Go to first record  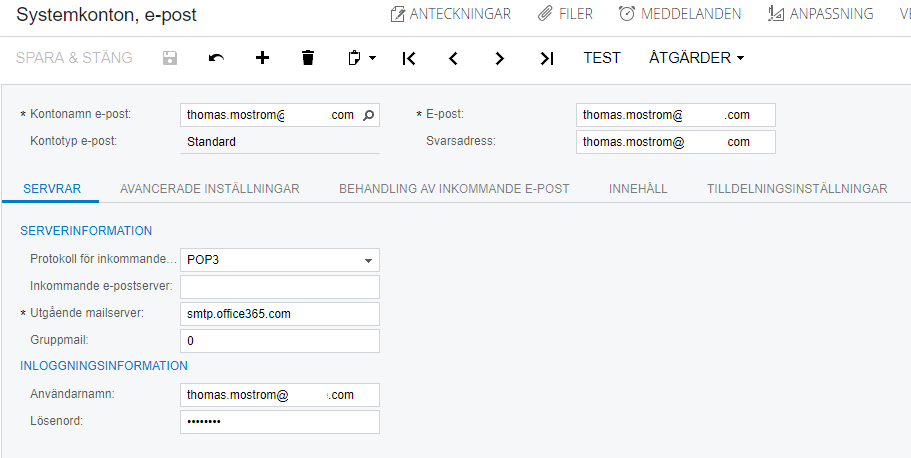(x=408, y=58)
